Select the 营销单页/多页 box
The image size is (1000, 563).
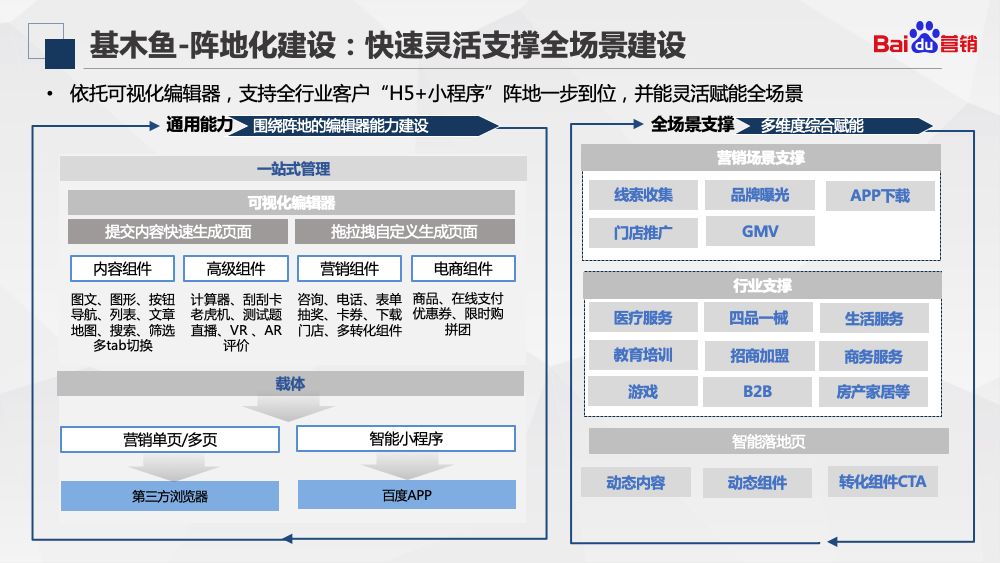click(170, 439)
